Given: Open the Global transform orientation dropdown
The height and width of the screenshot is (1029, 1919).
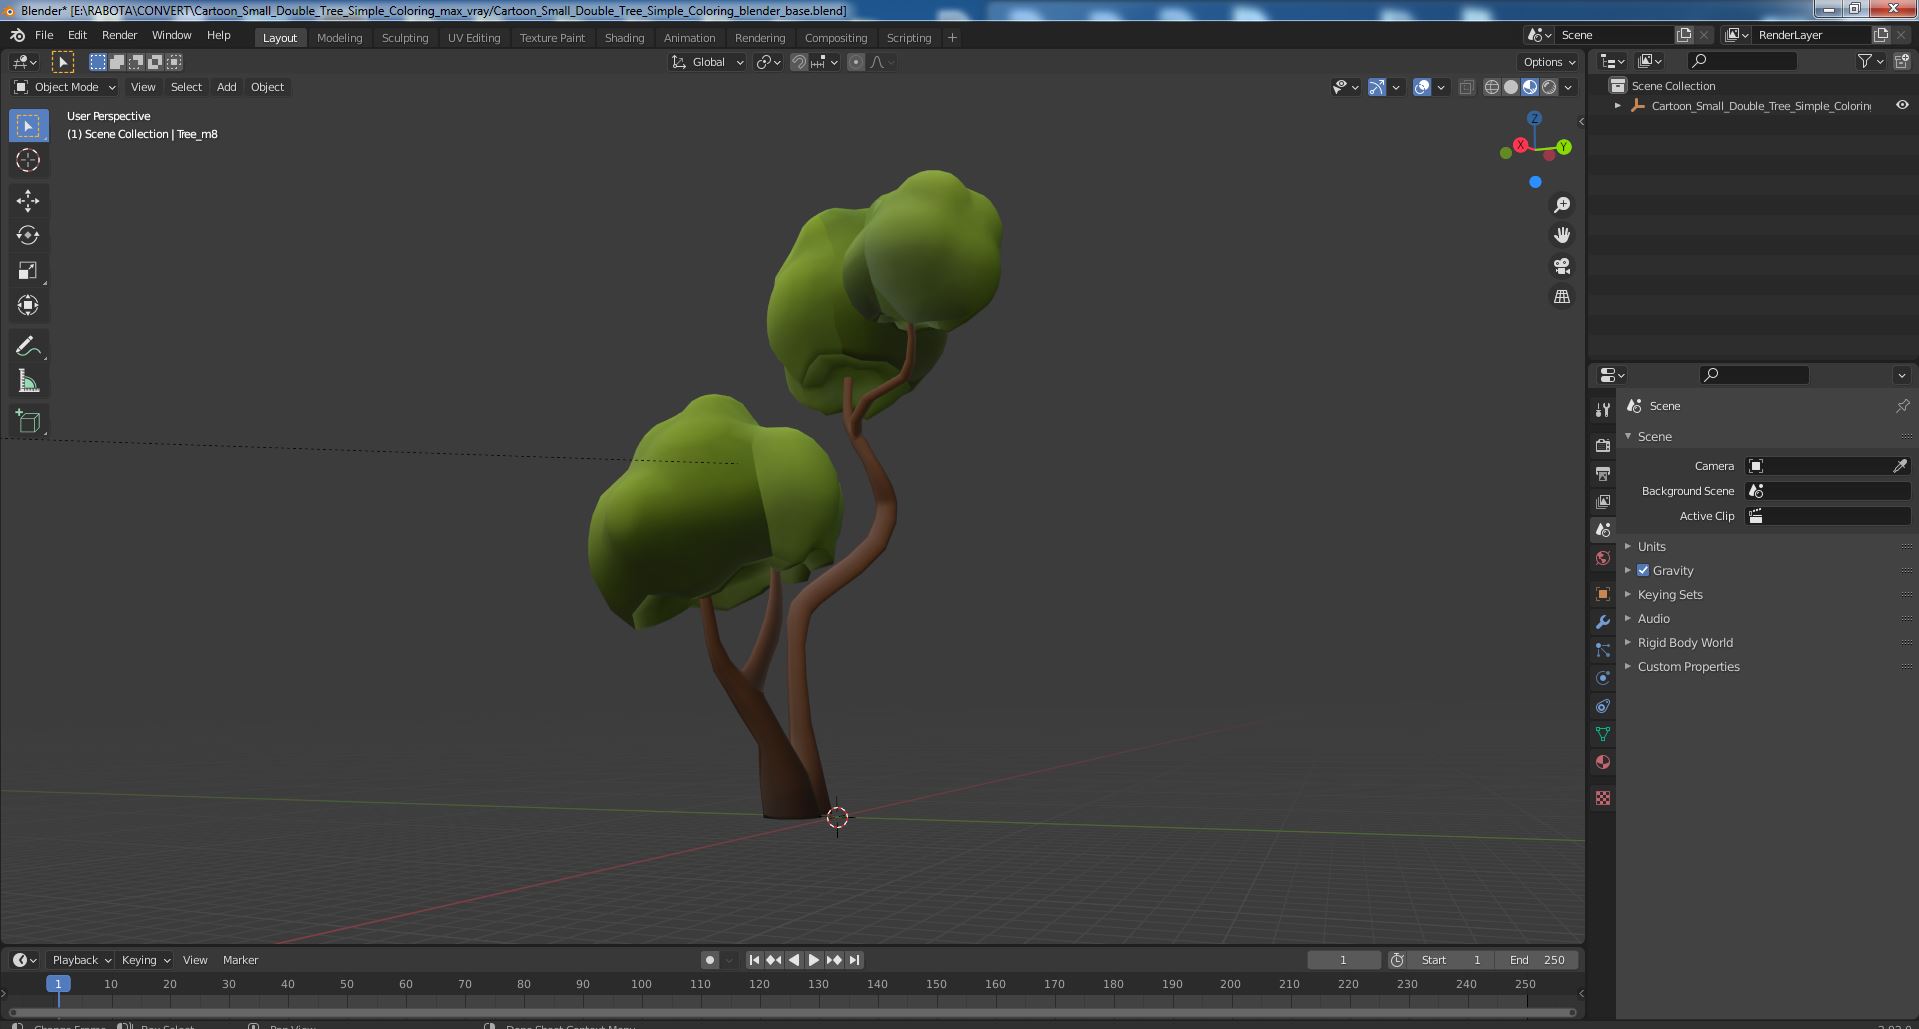Looking at the screenshot, I should (708, 62).
